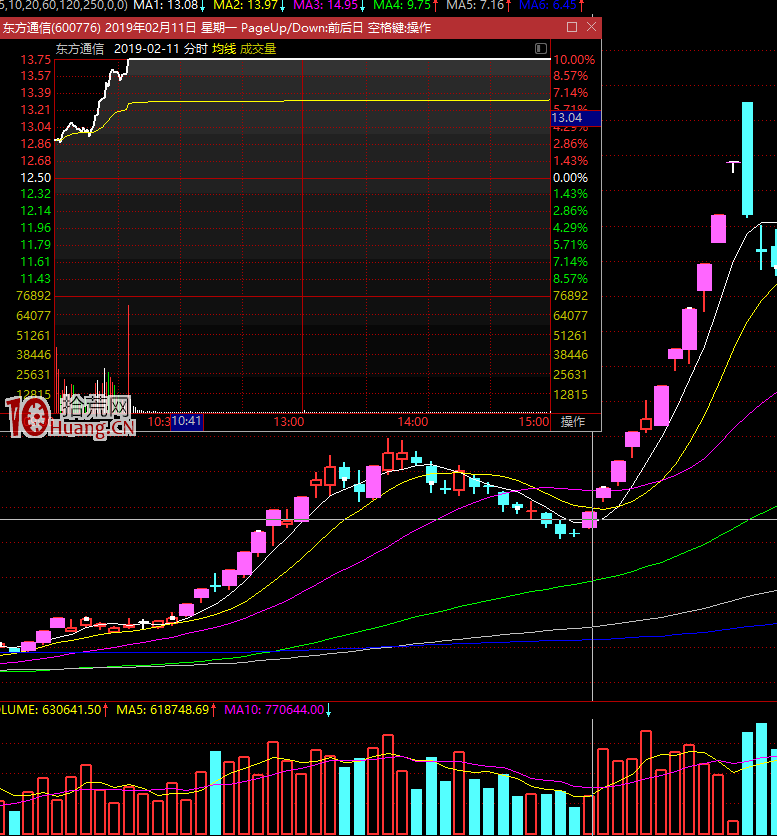
Task: Click the volume MA5: 618748.69 label
Action: pos(166,710)
